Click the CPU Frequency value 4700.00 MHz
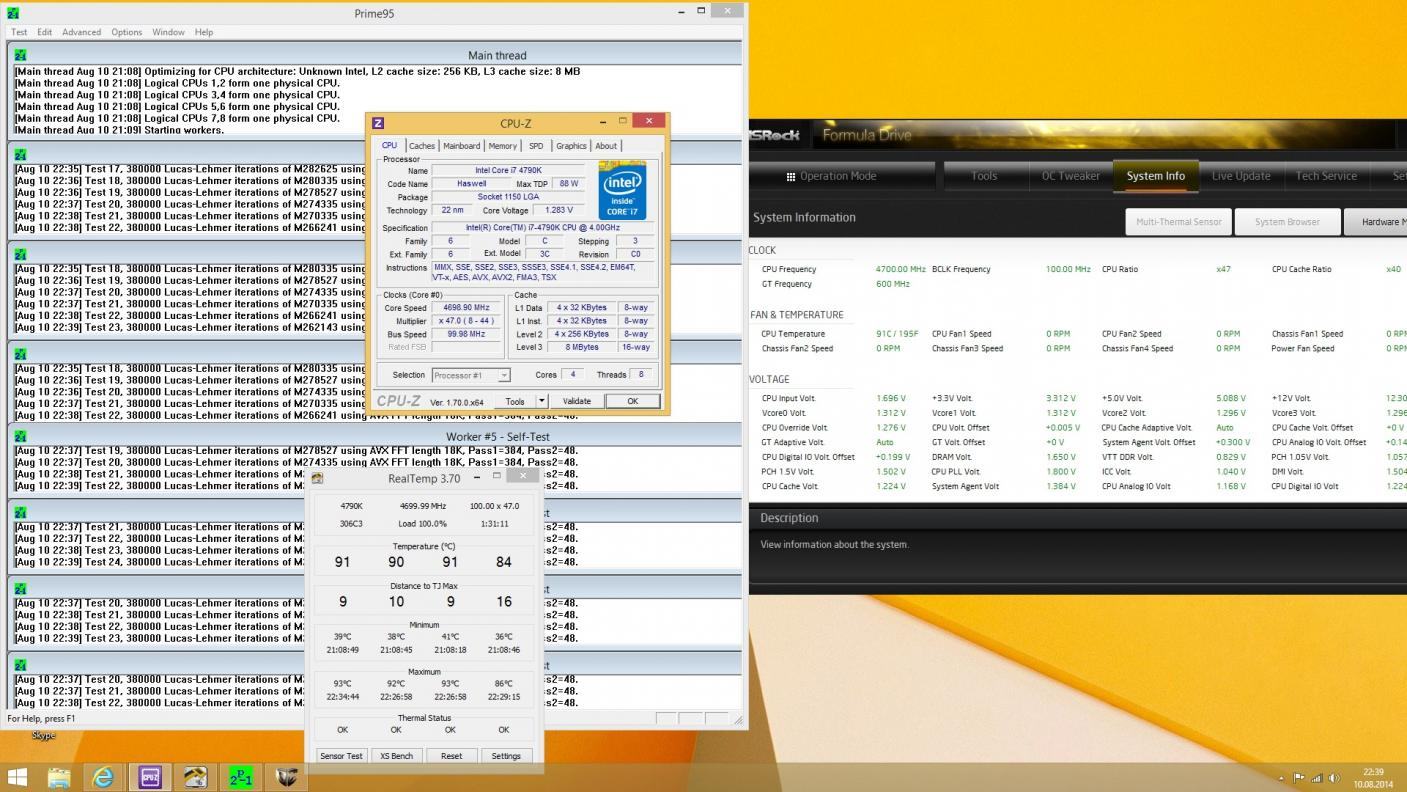 [x=900, y=269]
